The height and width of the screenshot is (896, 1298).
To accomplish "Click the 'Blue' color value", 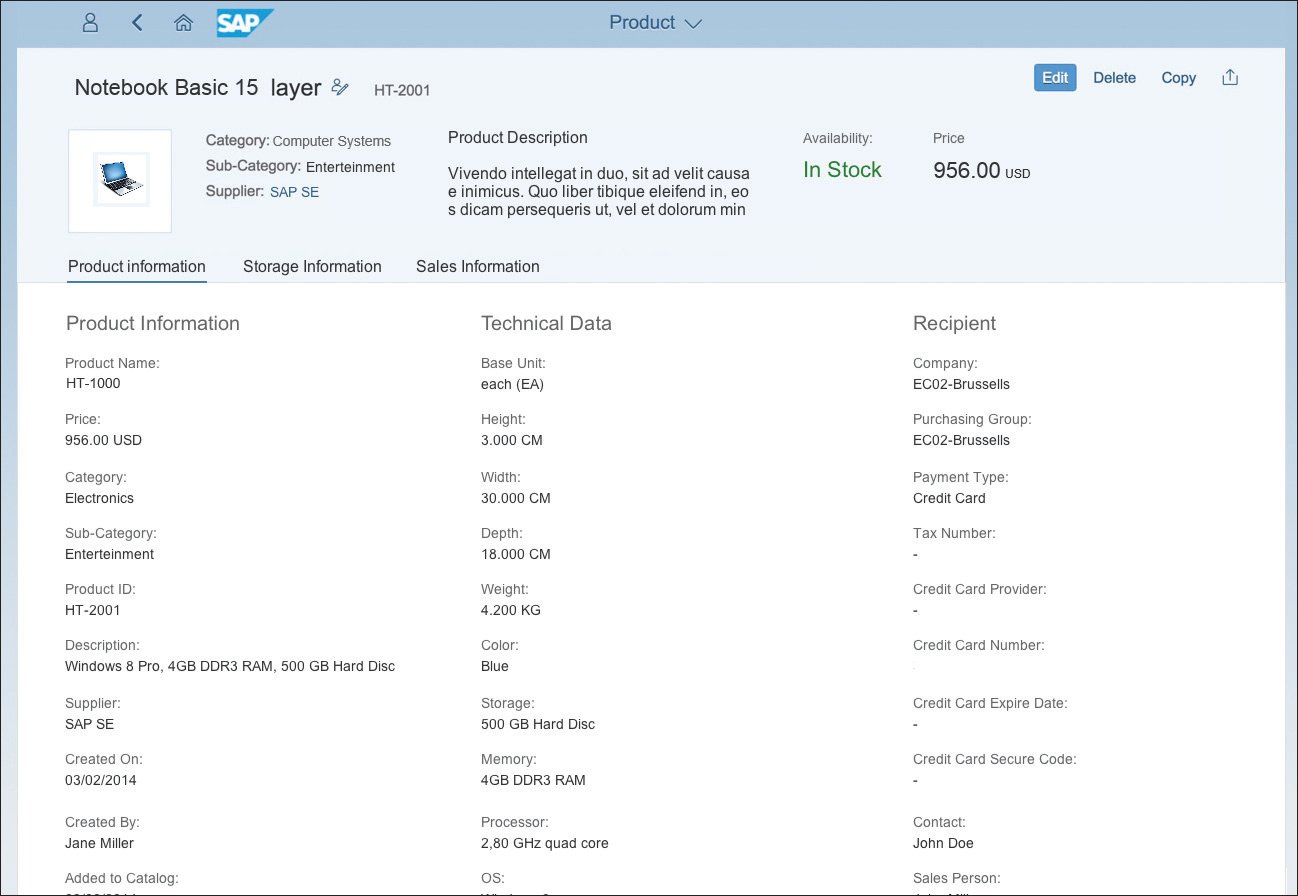I will click(495, 666).
